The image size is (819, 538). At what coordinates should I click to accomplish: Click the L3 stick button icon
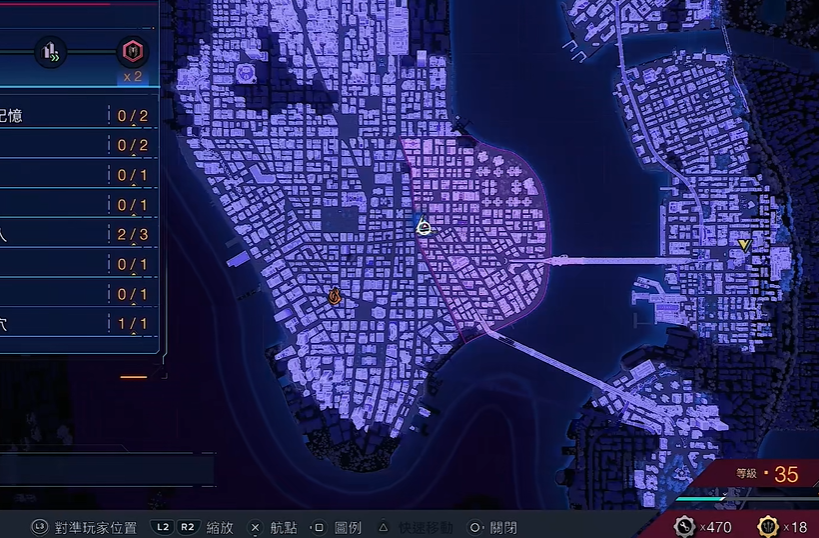coord(40,527)
